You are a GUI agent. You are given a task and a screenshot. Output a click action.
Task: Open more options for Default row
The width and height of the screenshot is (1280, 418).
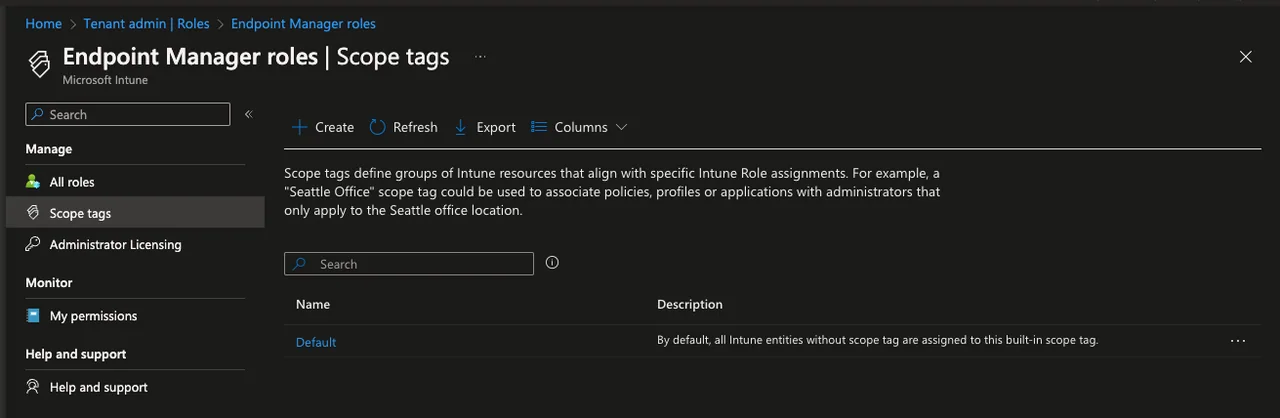[1238, 341]
